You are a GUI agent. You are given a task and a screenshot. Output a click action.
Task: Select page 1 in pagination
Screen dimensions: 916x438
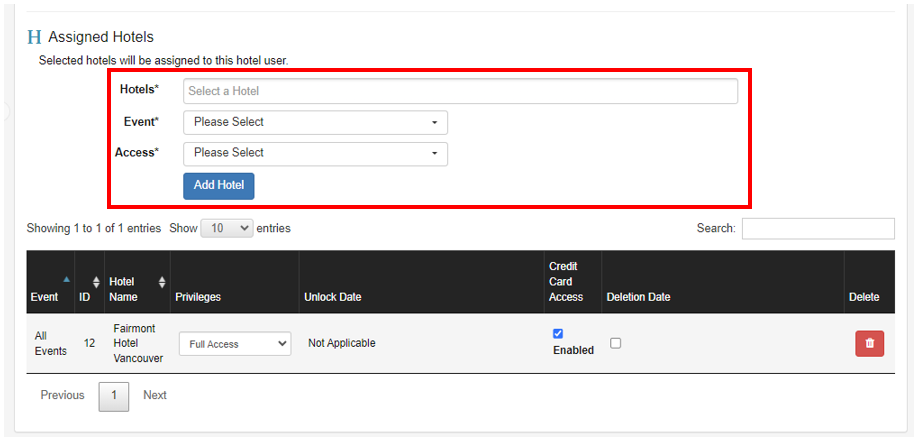click(114, 396)
